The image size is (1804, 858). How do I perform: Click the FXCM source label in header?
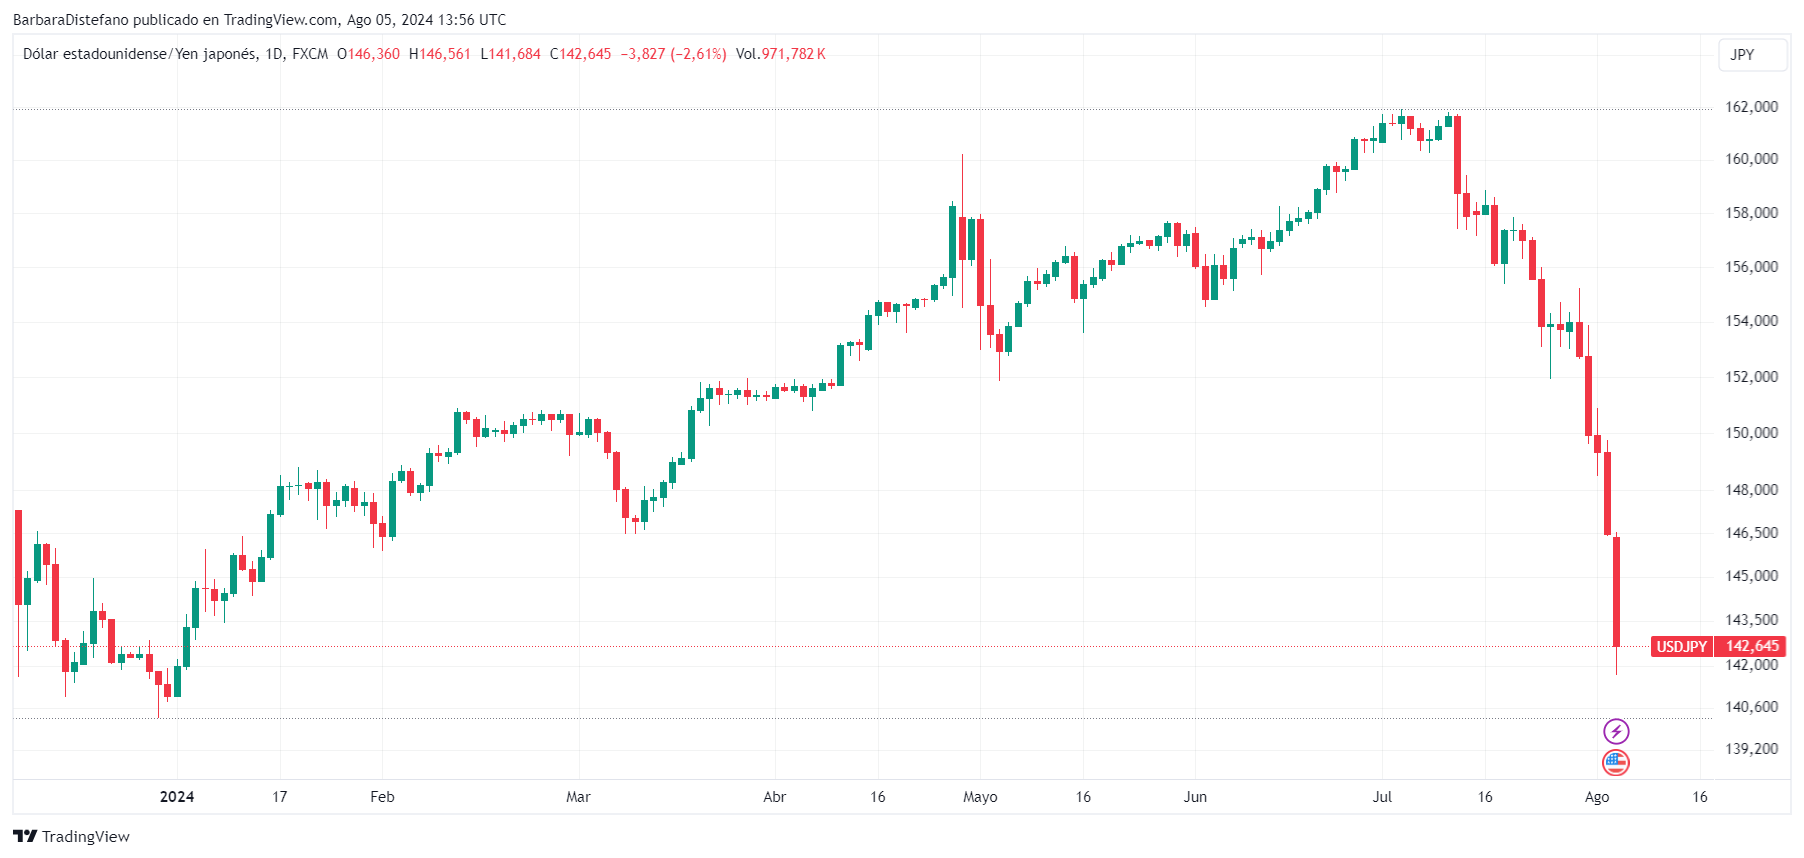pos(310,54)
